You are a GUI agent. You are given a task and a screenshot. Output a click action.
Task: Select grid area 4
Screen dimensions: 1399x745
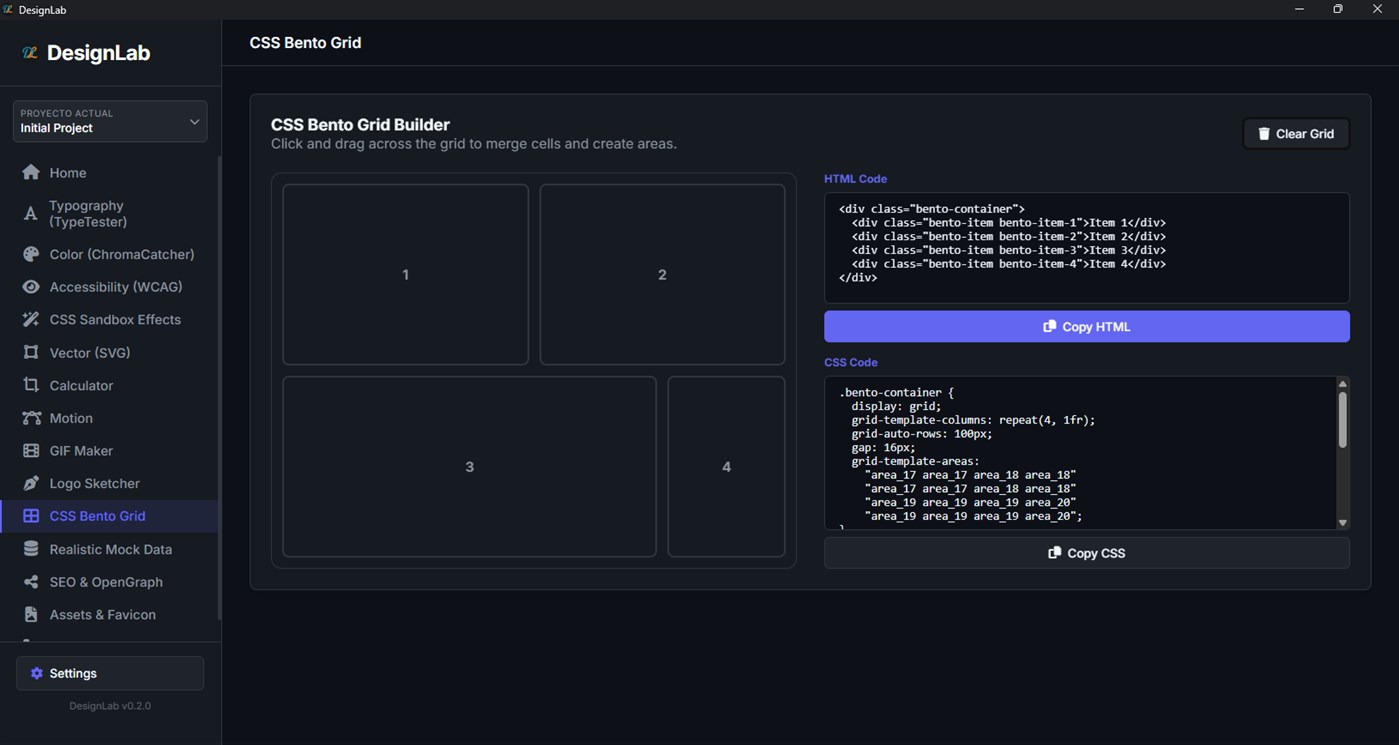coord(726,466)
